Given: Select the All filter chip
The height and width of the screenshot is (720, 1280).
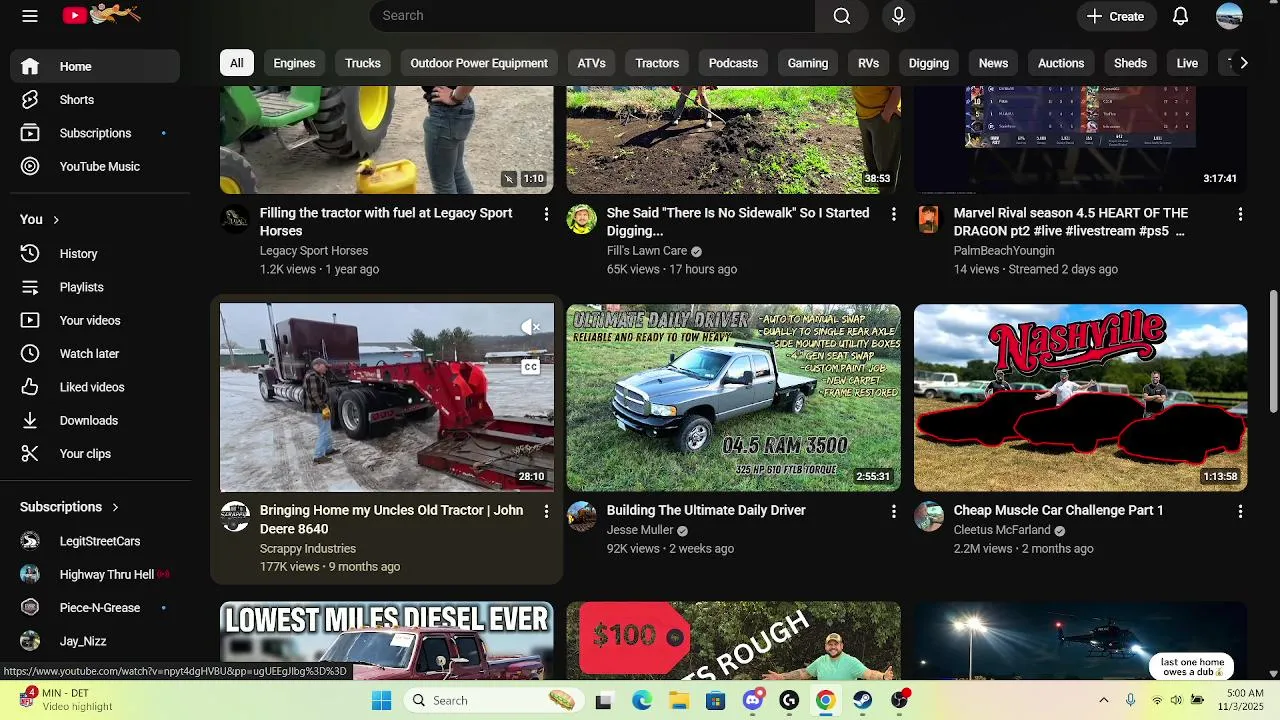Looking at the screenshot, I should [x=237, y=63].
